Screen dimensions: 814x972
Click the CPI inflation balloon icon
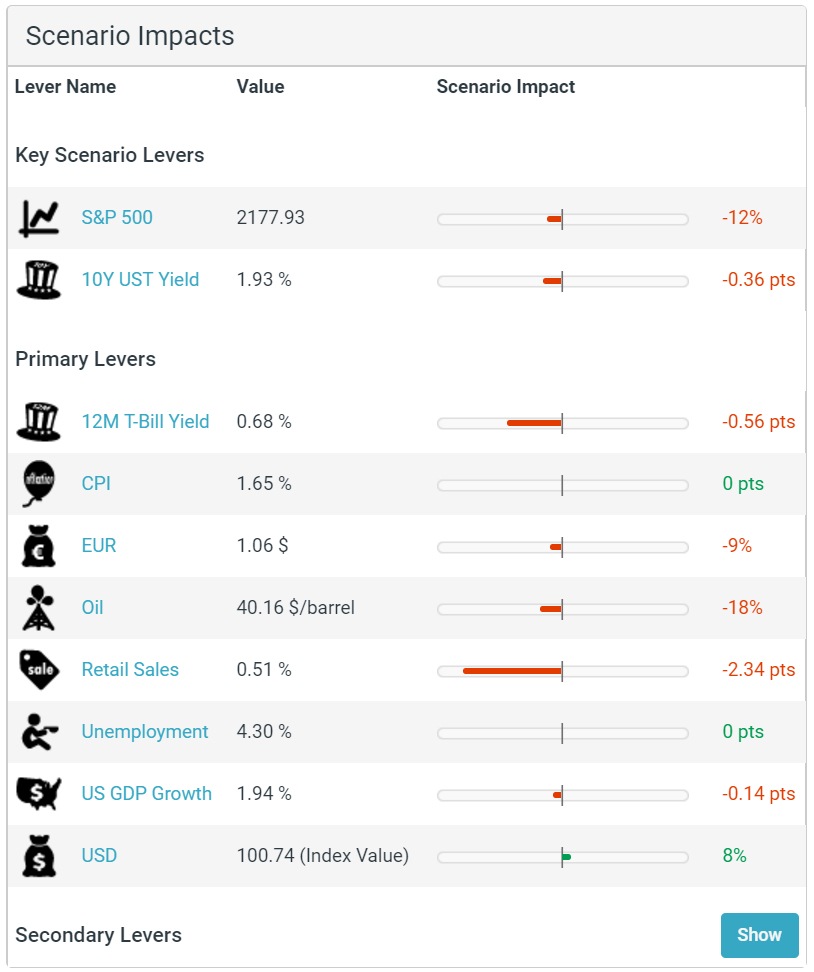(39, 484)
